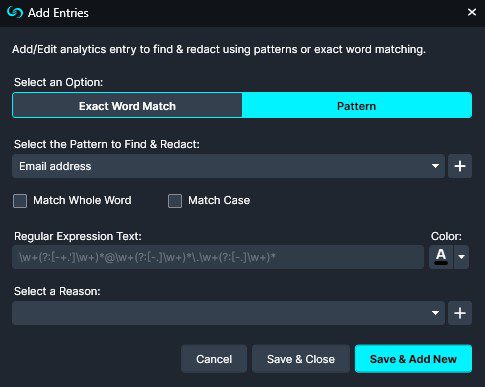The height and width of the screenshot is (387, 485).
Task: Select the Pattern option tab
Action: [x=357, y=106]
